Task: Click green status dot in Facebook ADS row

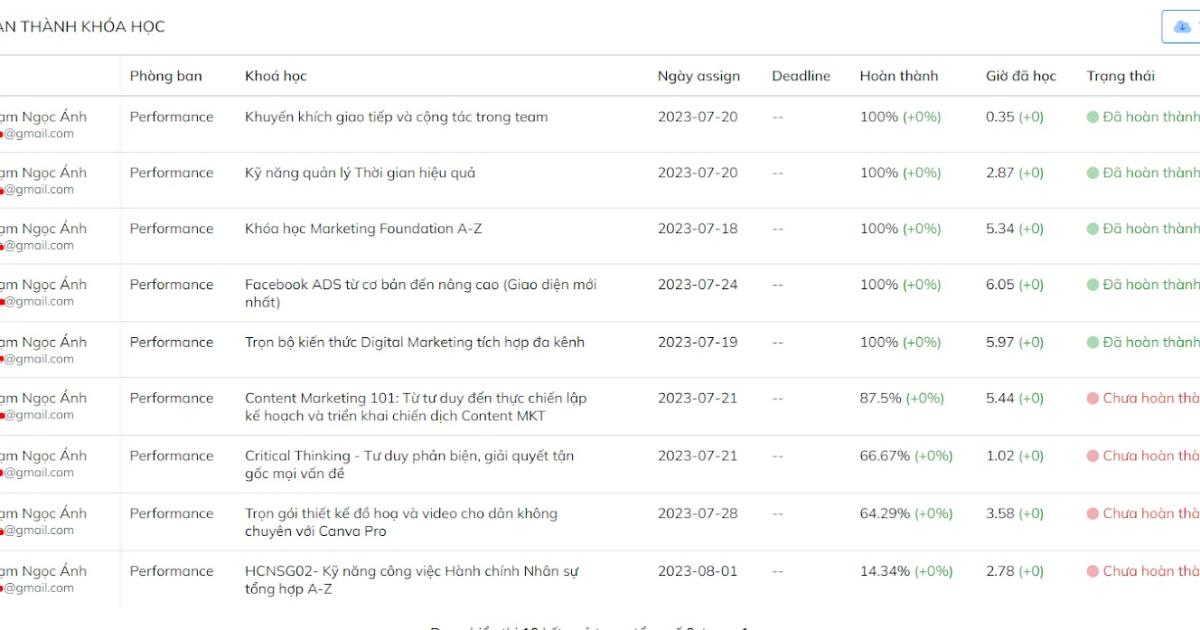Action: pyautogui.click(x=1093, y=285)
